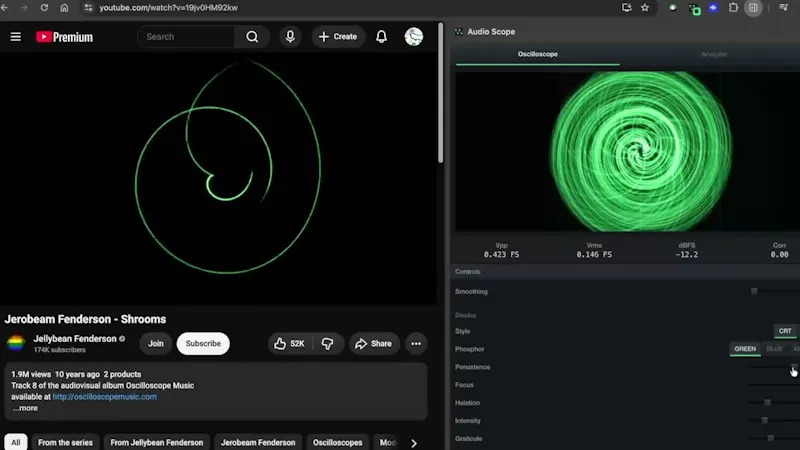Click the Create button
Image resolution: width=800 pixels, height=450 pixels.
[x=338, y=37]
